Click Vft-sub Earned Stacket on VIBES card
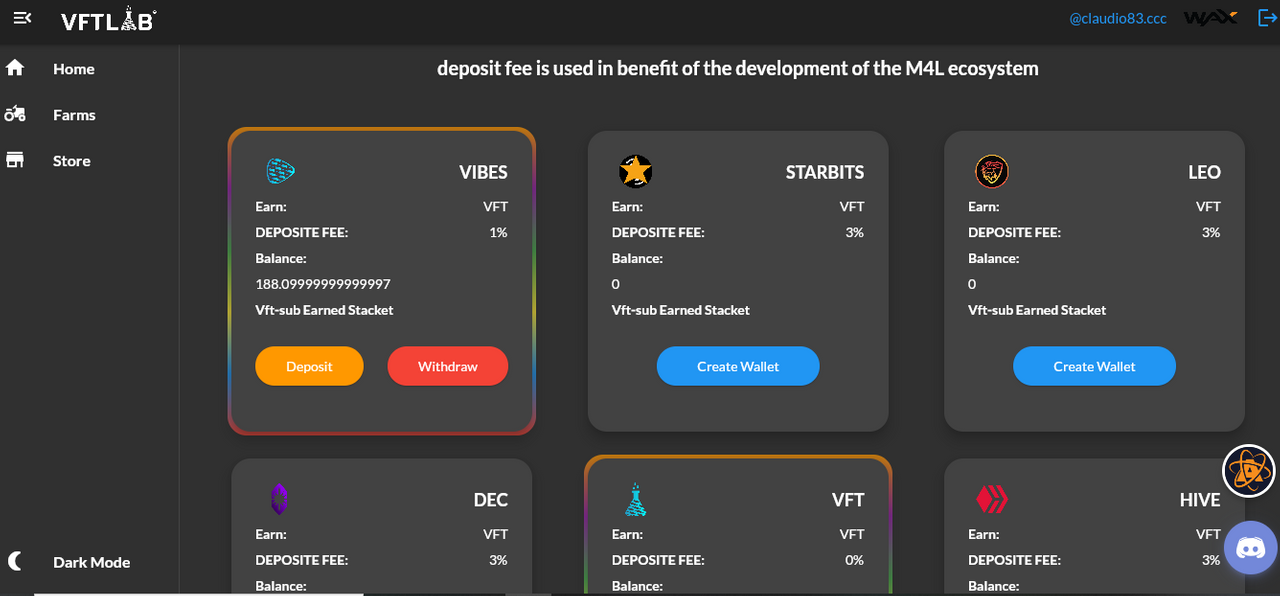1280x596 pixels. point(324,310)
